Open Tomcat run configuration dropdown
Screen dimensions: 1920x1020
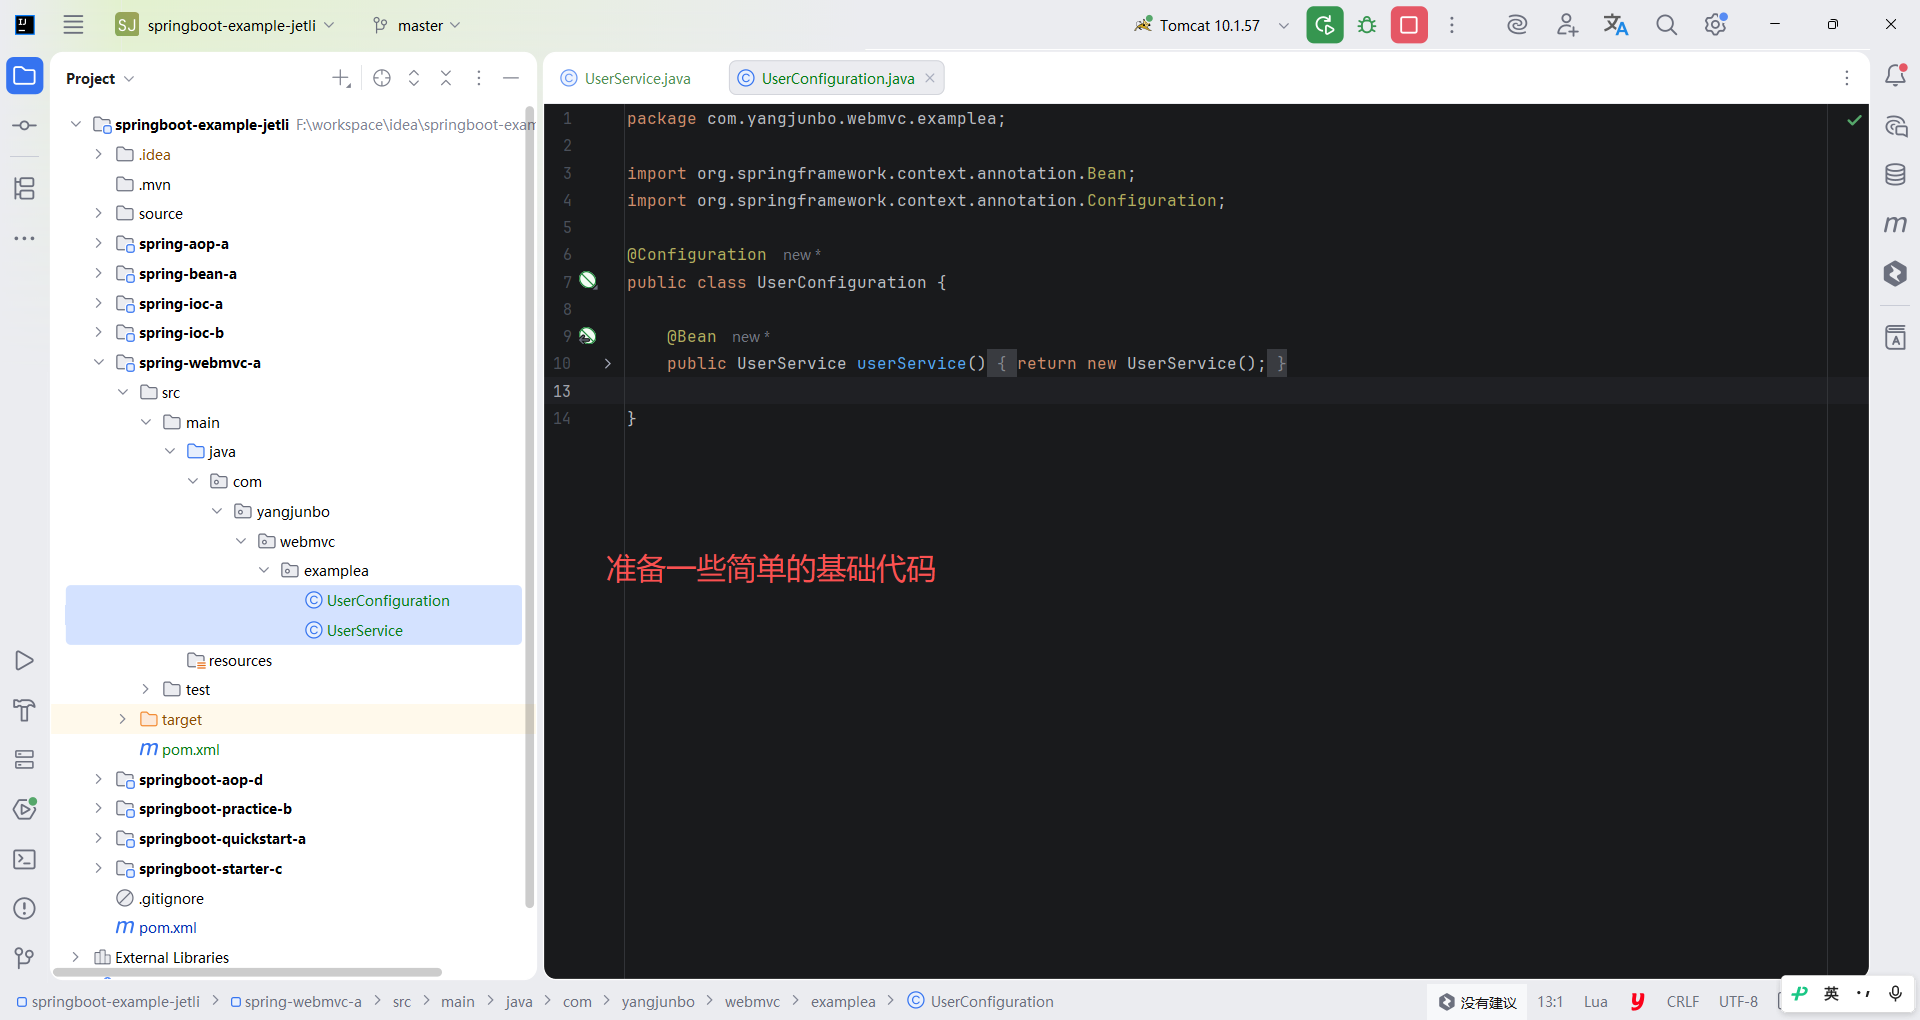click(x=1284, y=25)
